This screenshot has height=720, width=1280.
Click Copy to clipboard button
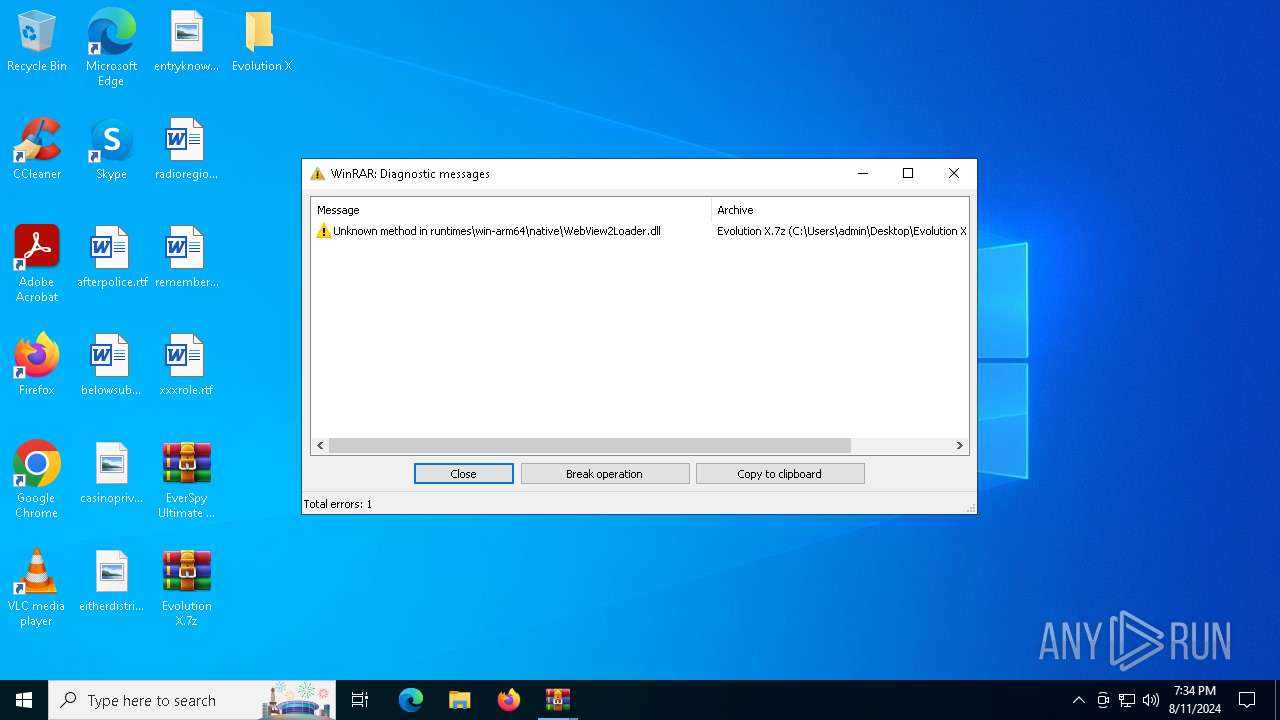point(780,474)
